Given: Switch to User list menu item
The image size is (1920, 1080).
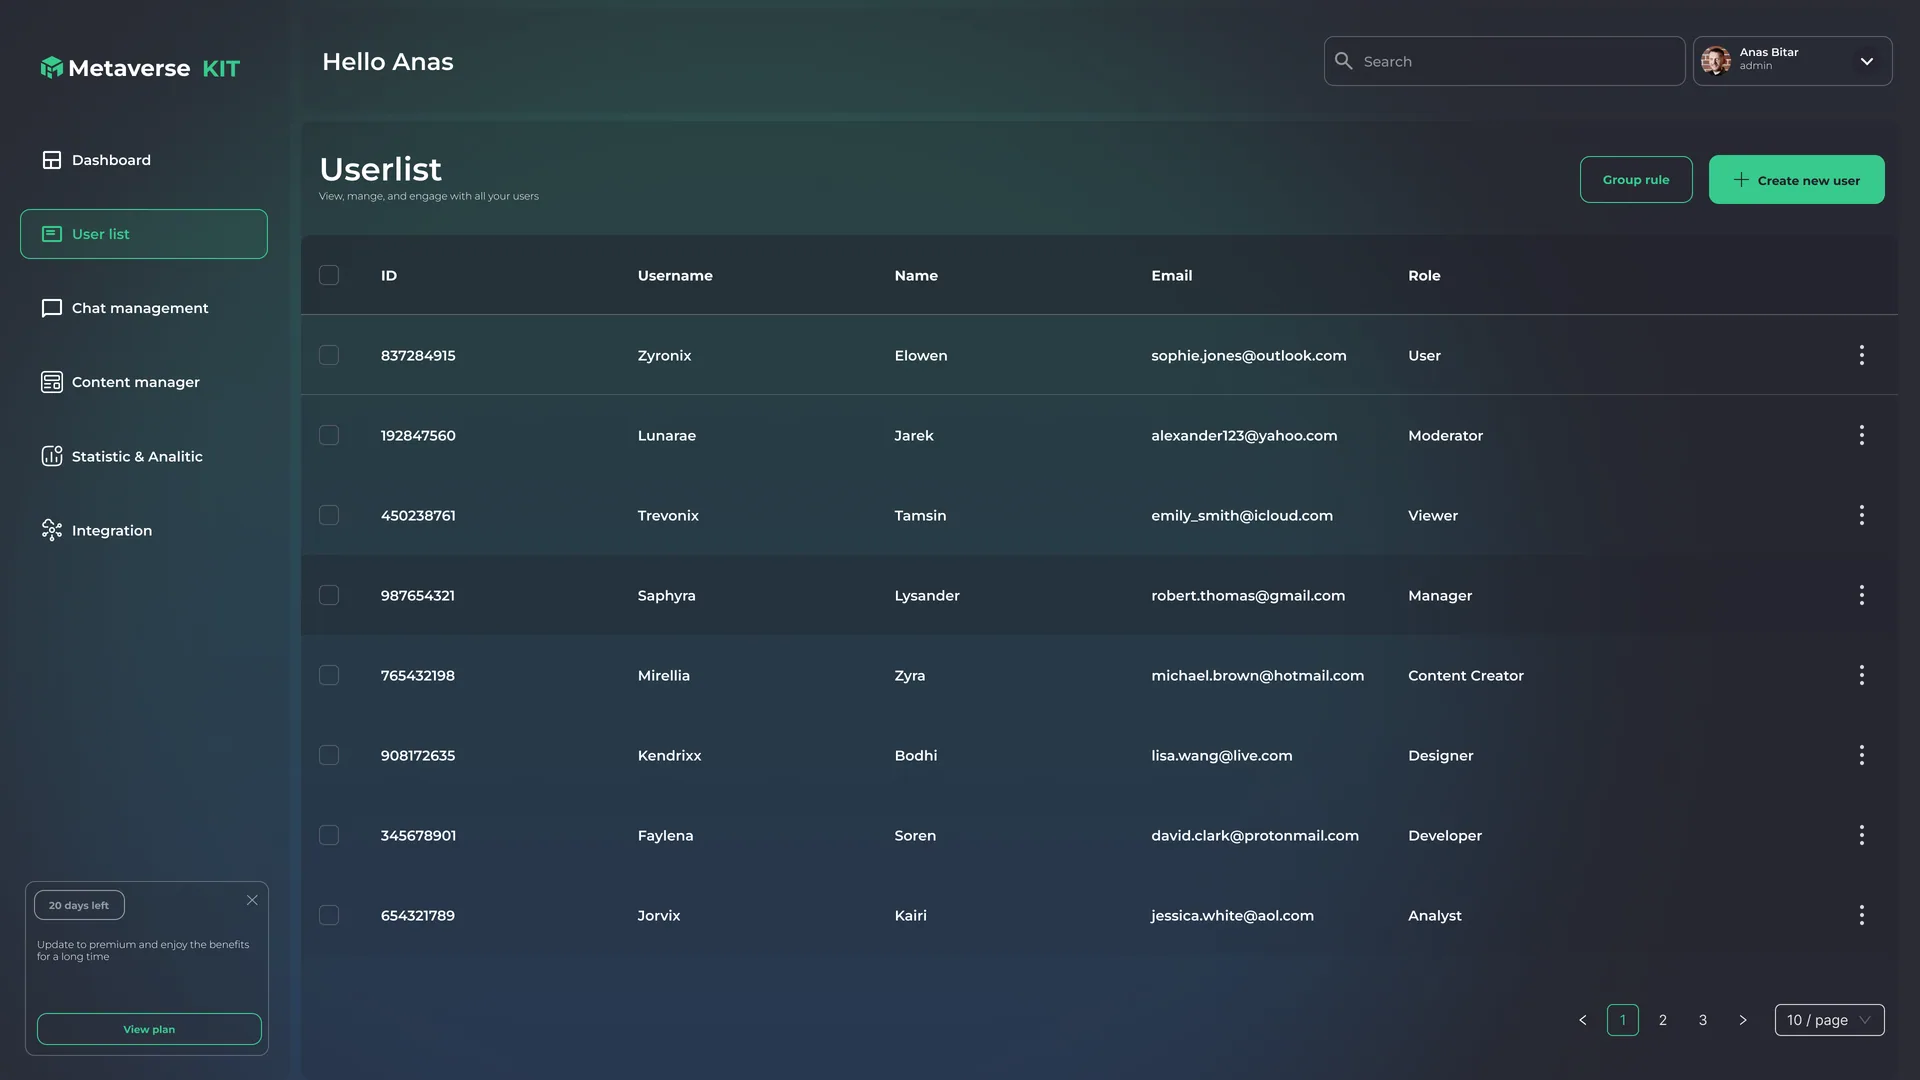Looking at the screenshot, I should [x=144, y=234].
